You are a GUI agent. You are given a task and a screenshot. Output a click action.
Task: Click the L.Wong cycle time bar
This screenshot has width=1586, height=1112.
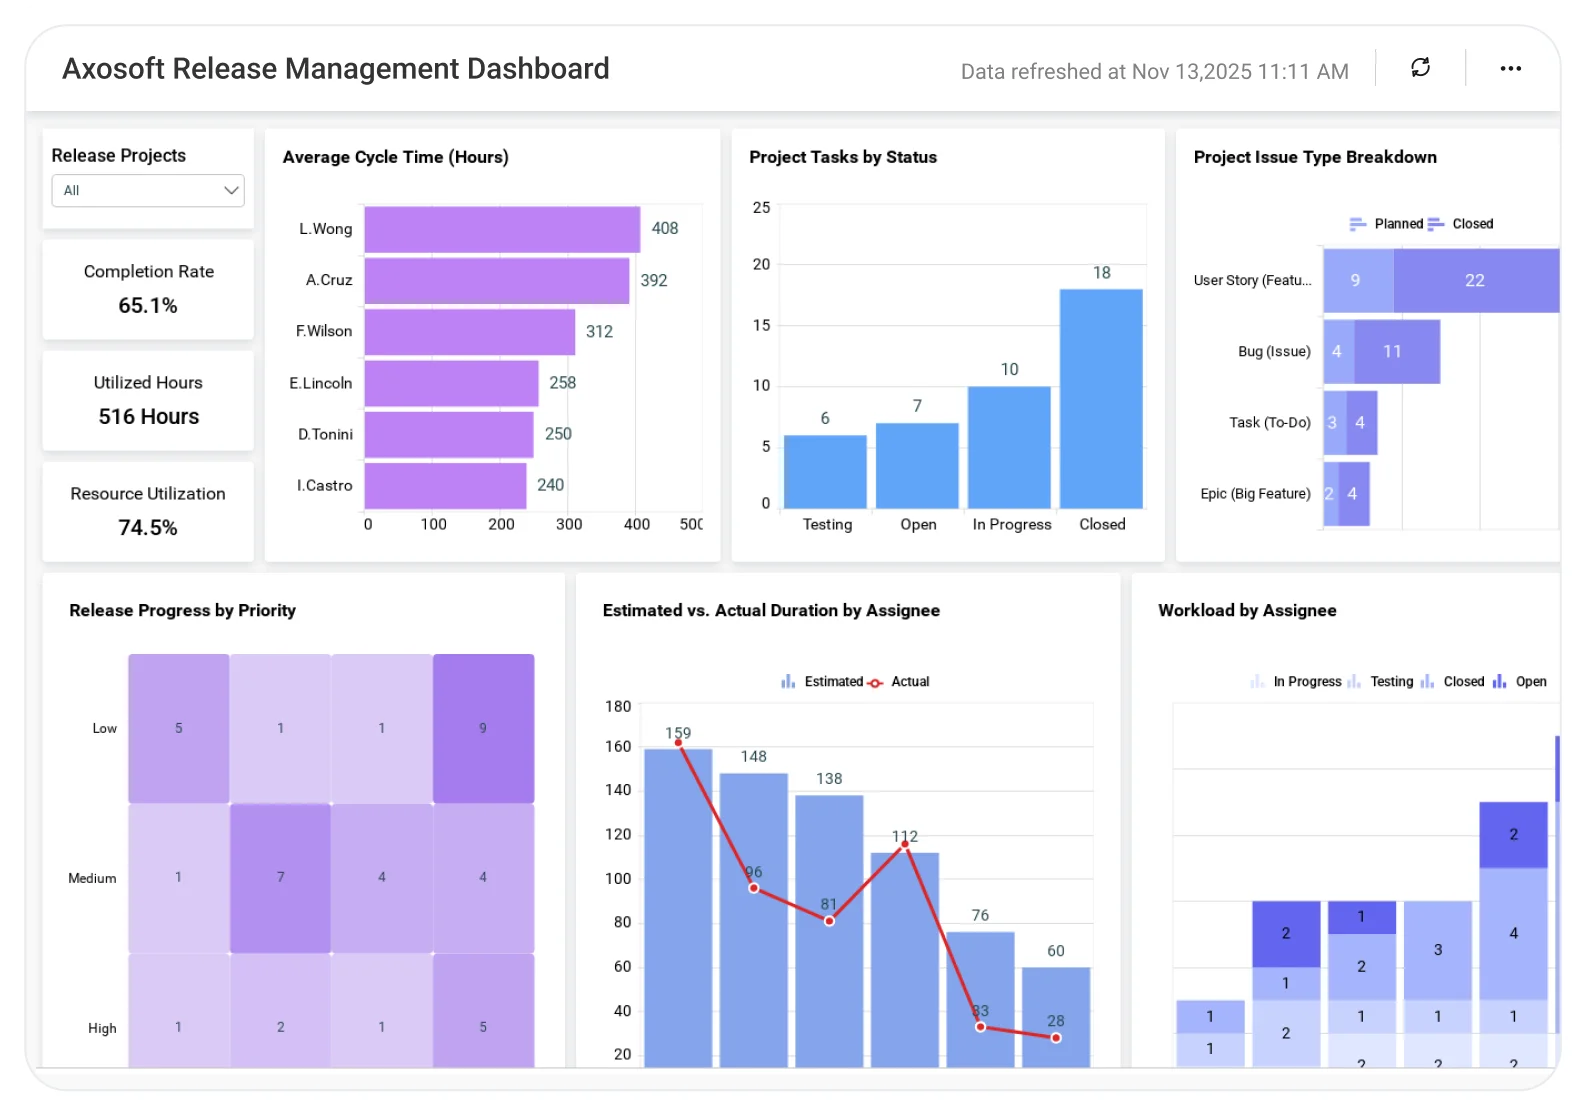pos(502,229)
